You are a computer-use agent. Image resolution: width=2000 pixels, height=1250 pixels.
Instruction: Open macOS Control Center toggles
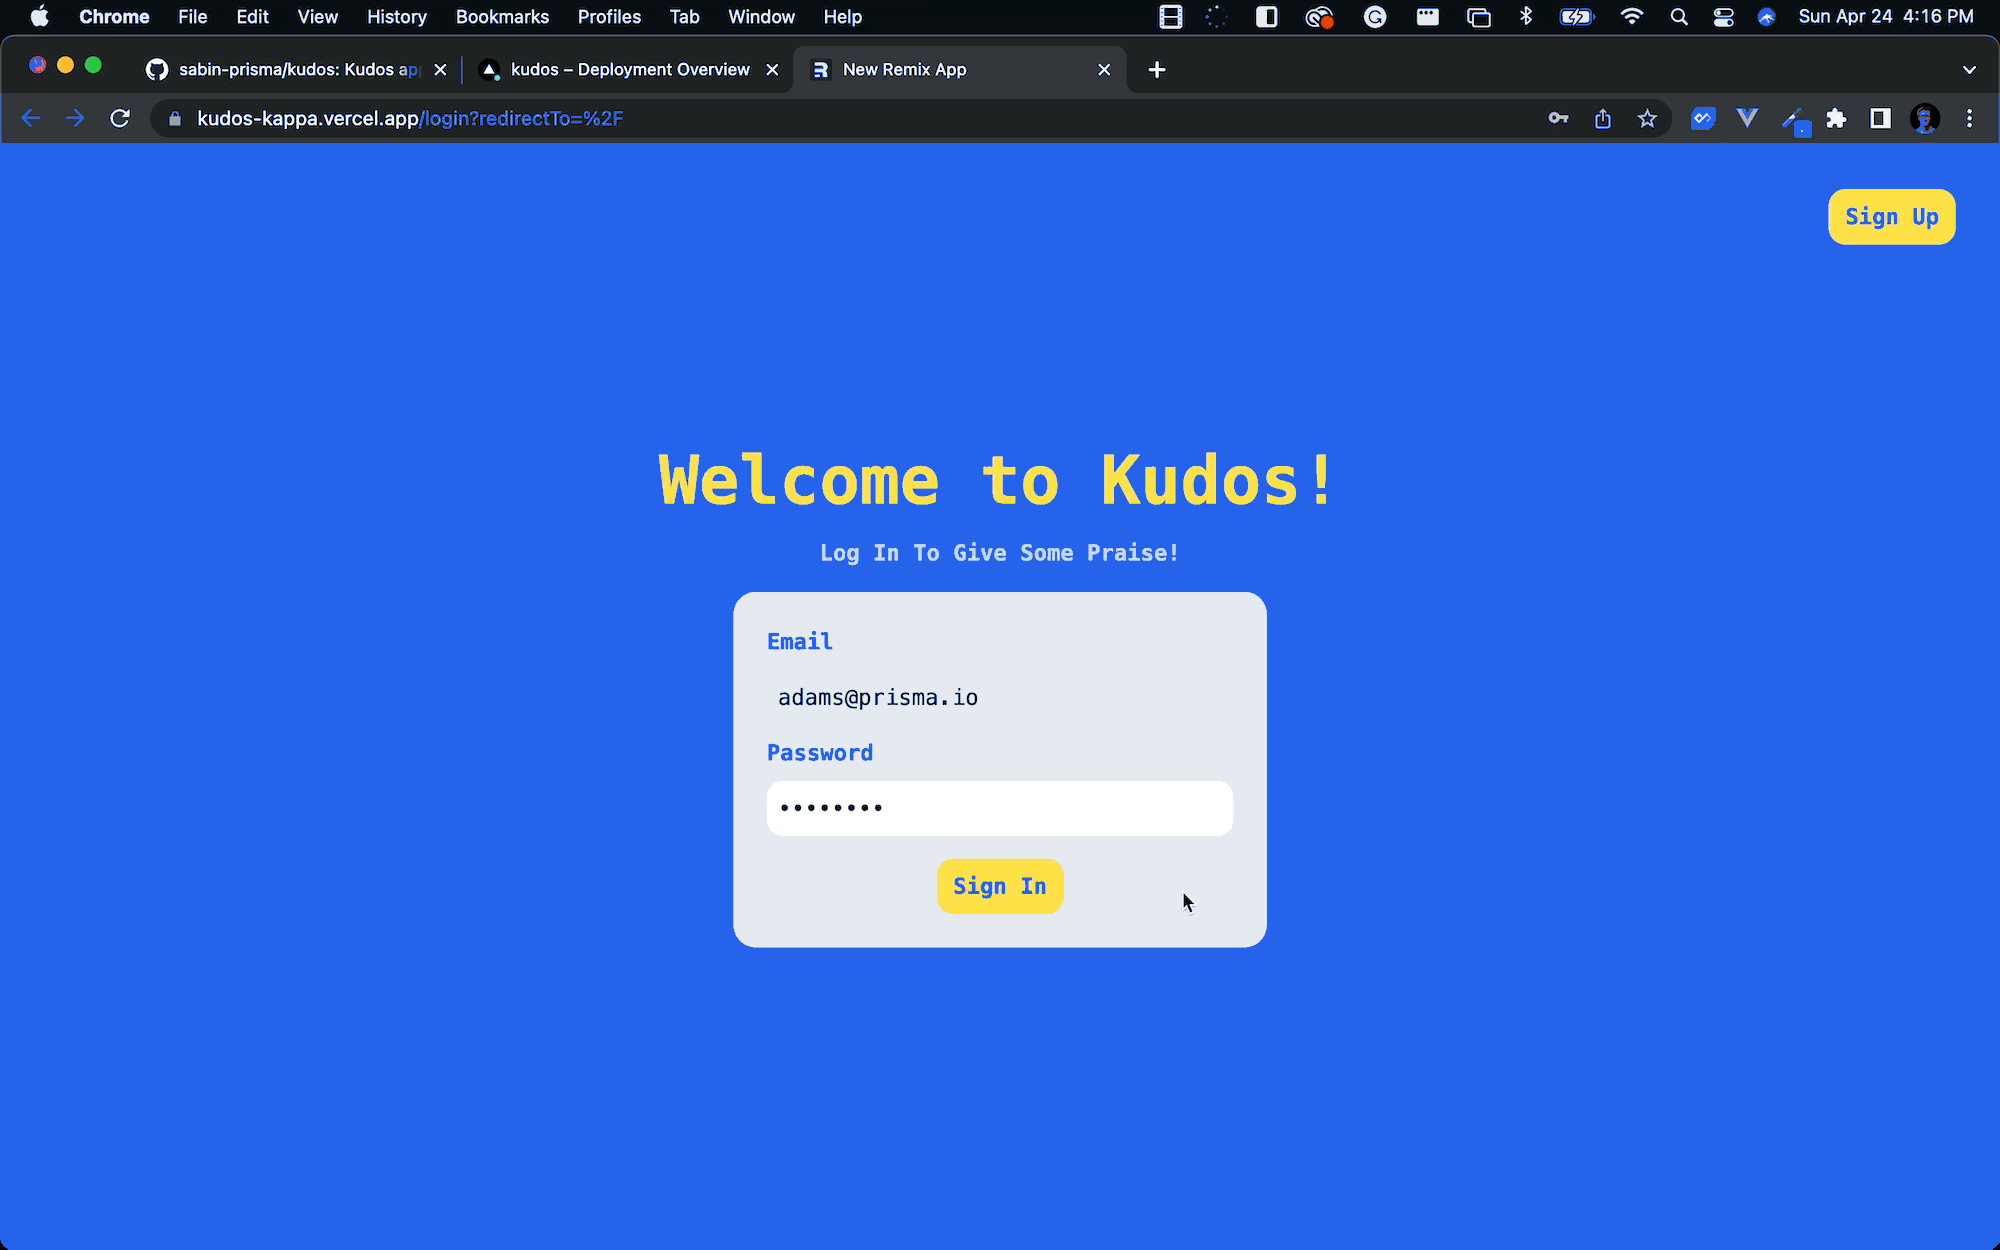pos(1723,17)
